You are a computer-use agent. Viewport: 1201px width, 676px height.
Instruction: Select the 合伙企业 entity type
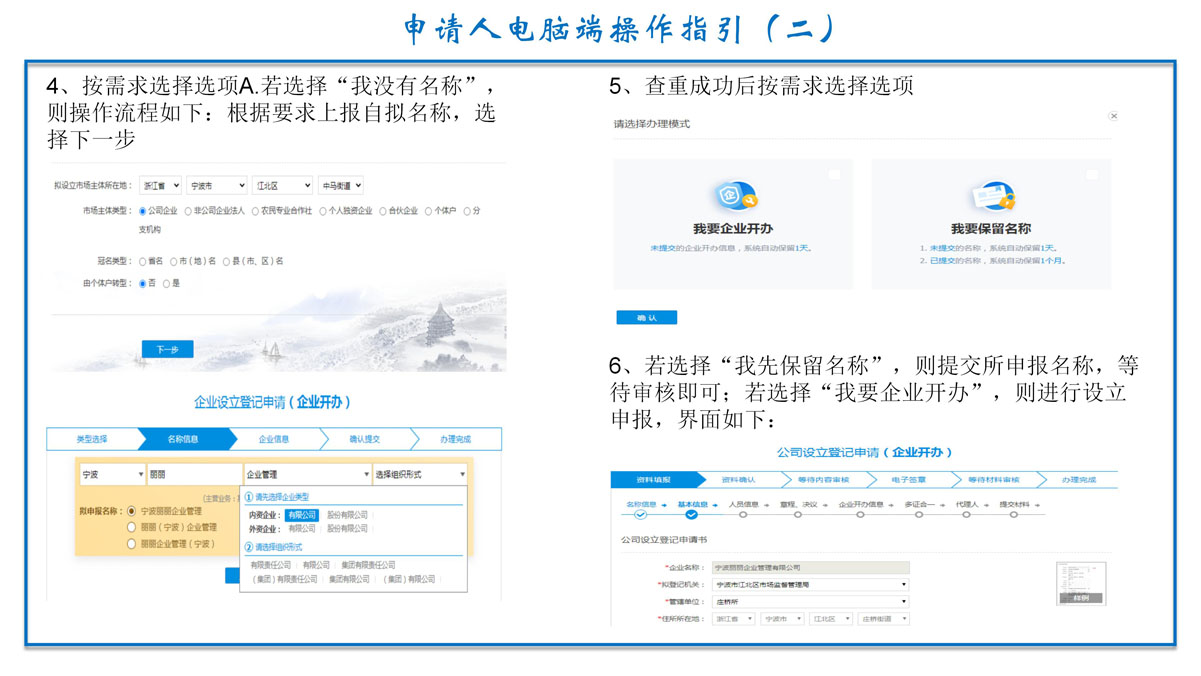click(383, 211)
